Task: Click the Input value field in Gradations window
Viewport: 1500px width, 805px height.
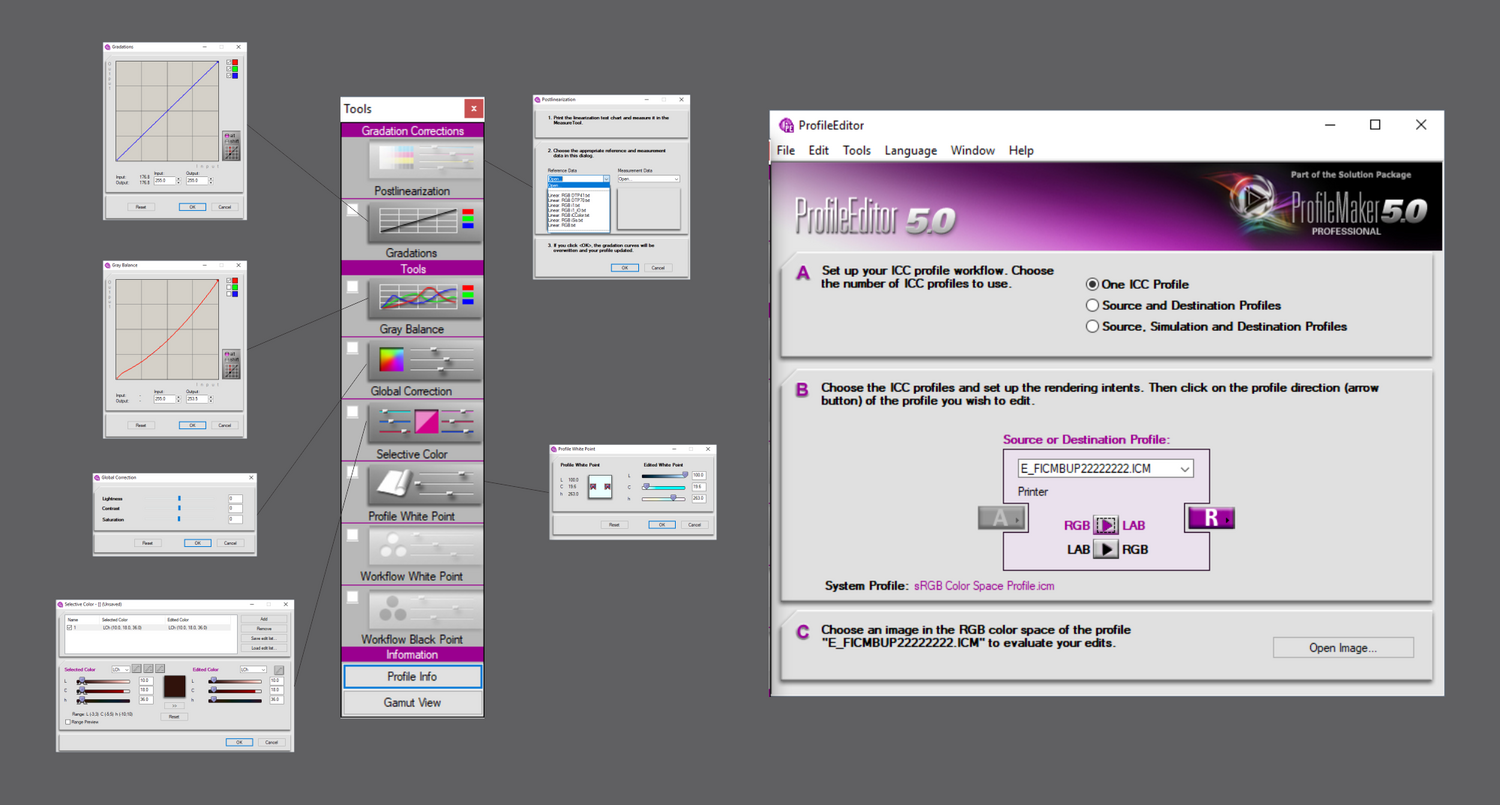Action: point(165,180)
